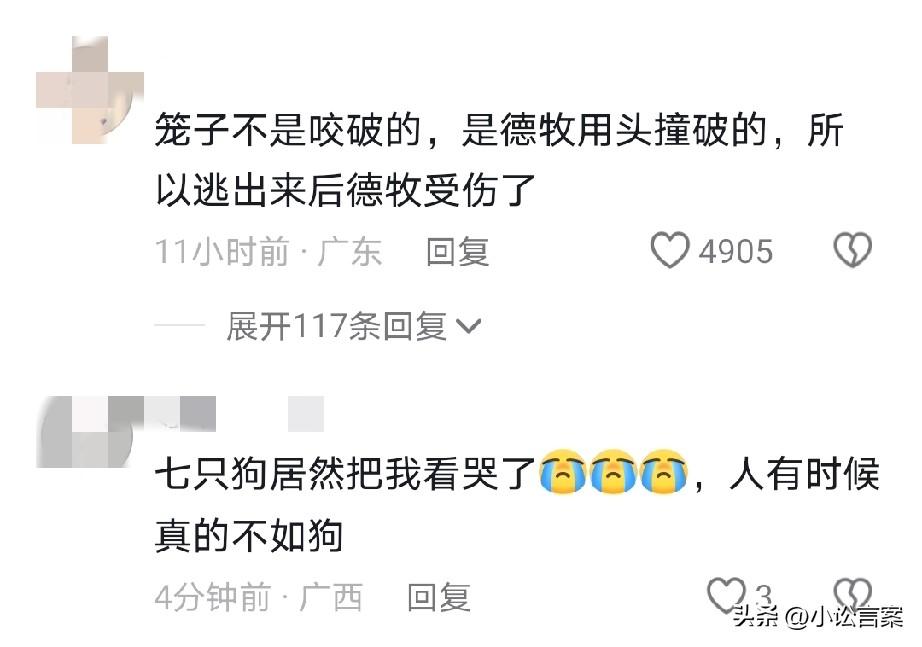Click the first crying emoji
Viewport: 922px width, 647px height.
click(x=563, y=472)
